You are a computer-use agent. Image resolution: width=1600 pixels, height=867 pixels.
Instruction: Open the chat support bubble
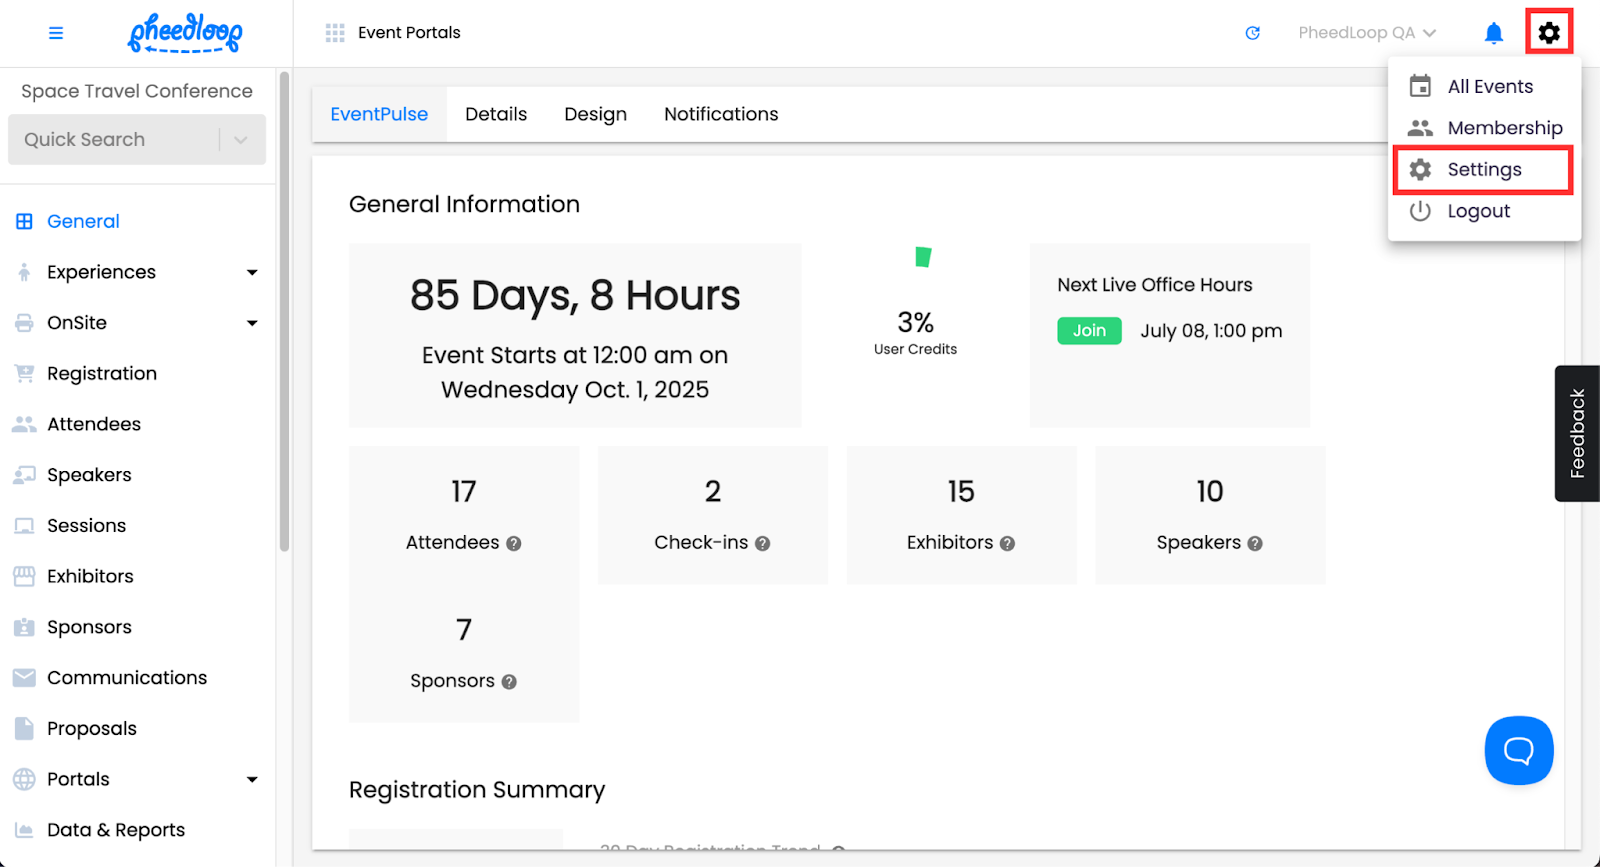pos(1519,750)
